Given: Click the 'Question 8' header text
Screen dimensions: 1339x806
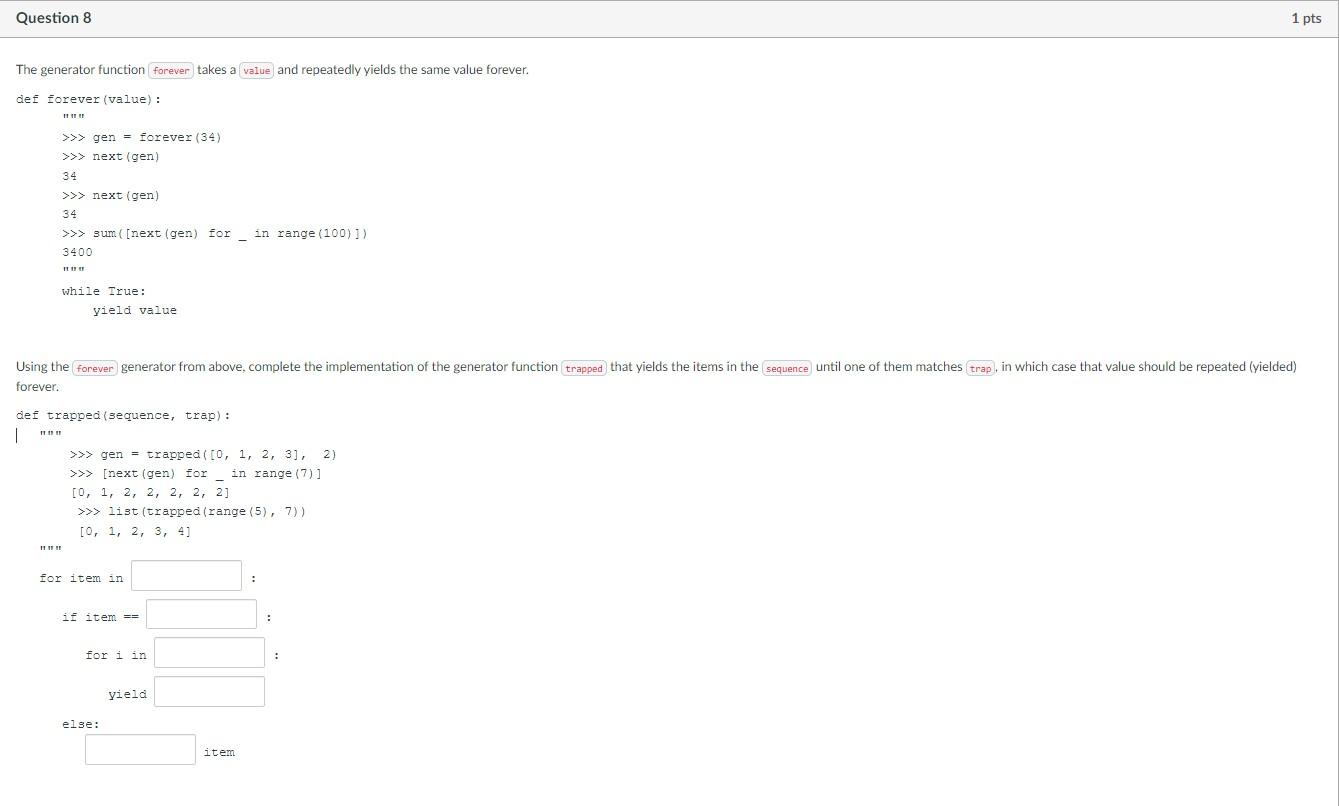Looking at the screenshot, I should point(53,17).
